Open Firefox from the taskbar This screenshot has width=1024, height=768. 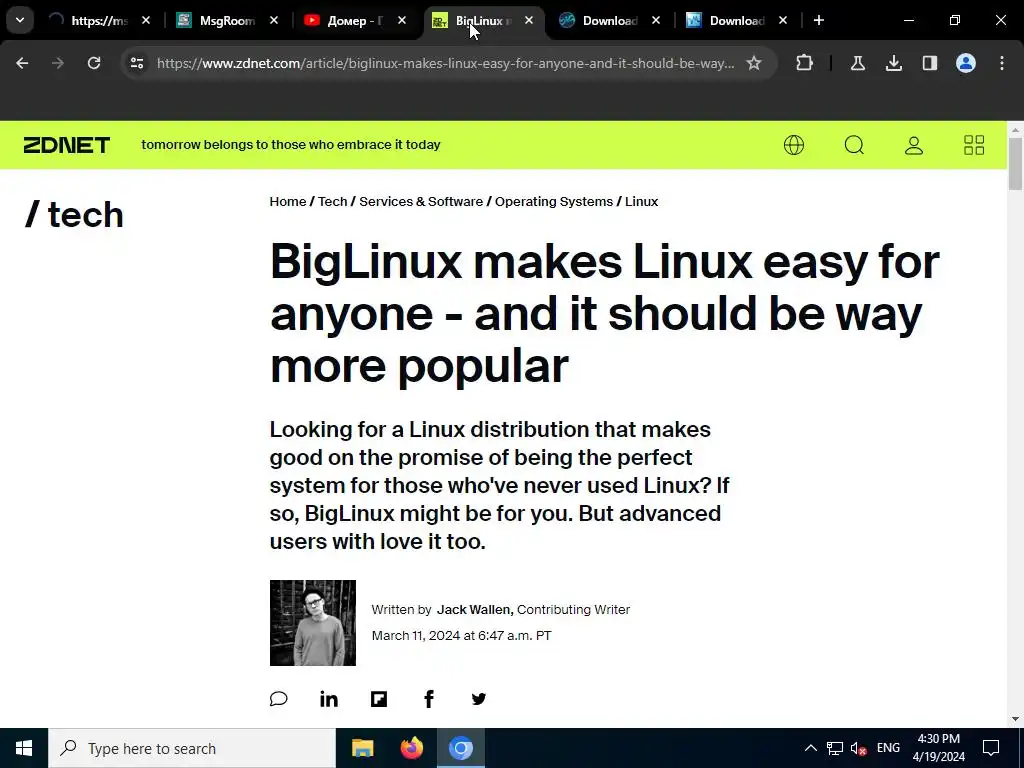click(x=411, y=748)
